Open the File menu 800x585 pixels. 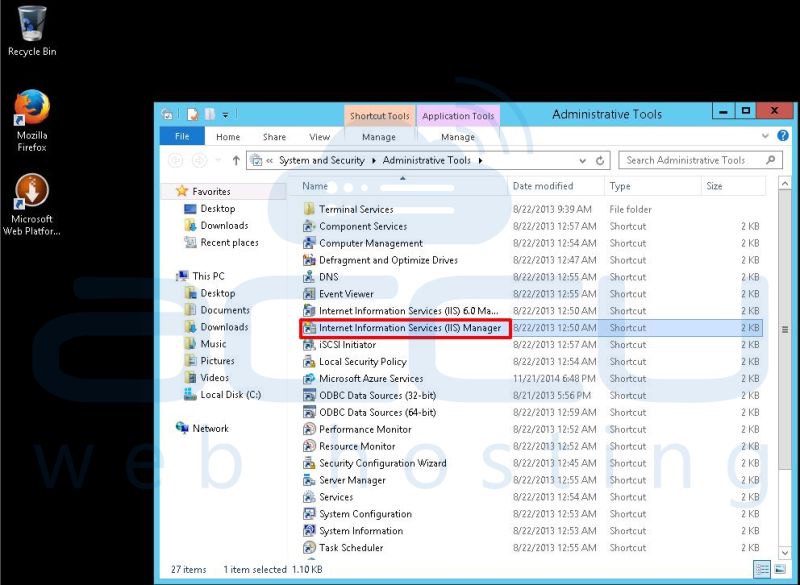tap(182, 137)
